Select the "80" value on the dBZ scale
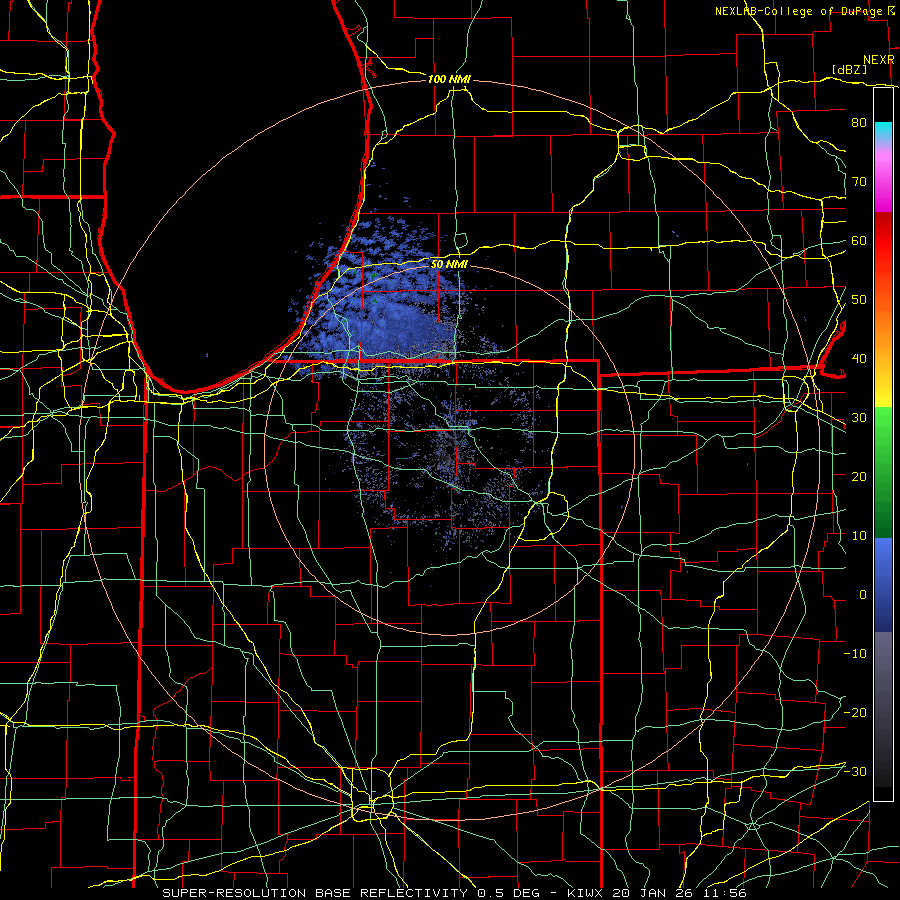The image size is (900, 900). tap(859, 122)
